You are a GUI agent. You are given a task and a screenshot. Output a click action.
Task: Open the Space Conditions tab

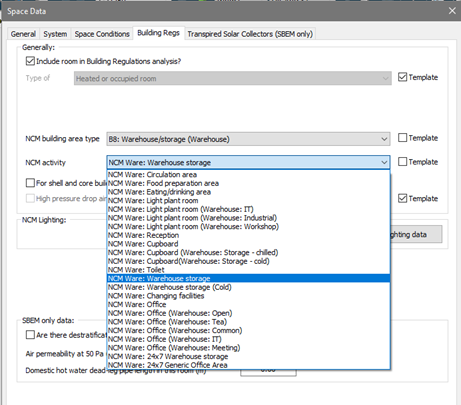102,34
